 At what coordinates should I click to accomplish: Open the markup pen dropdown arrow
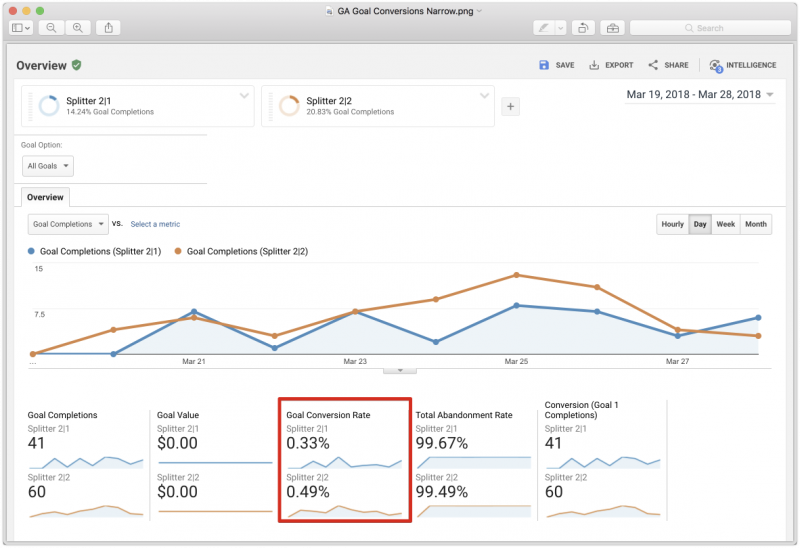(561, 28)
